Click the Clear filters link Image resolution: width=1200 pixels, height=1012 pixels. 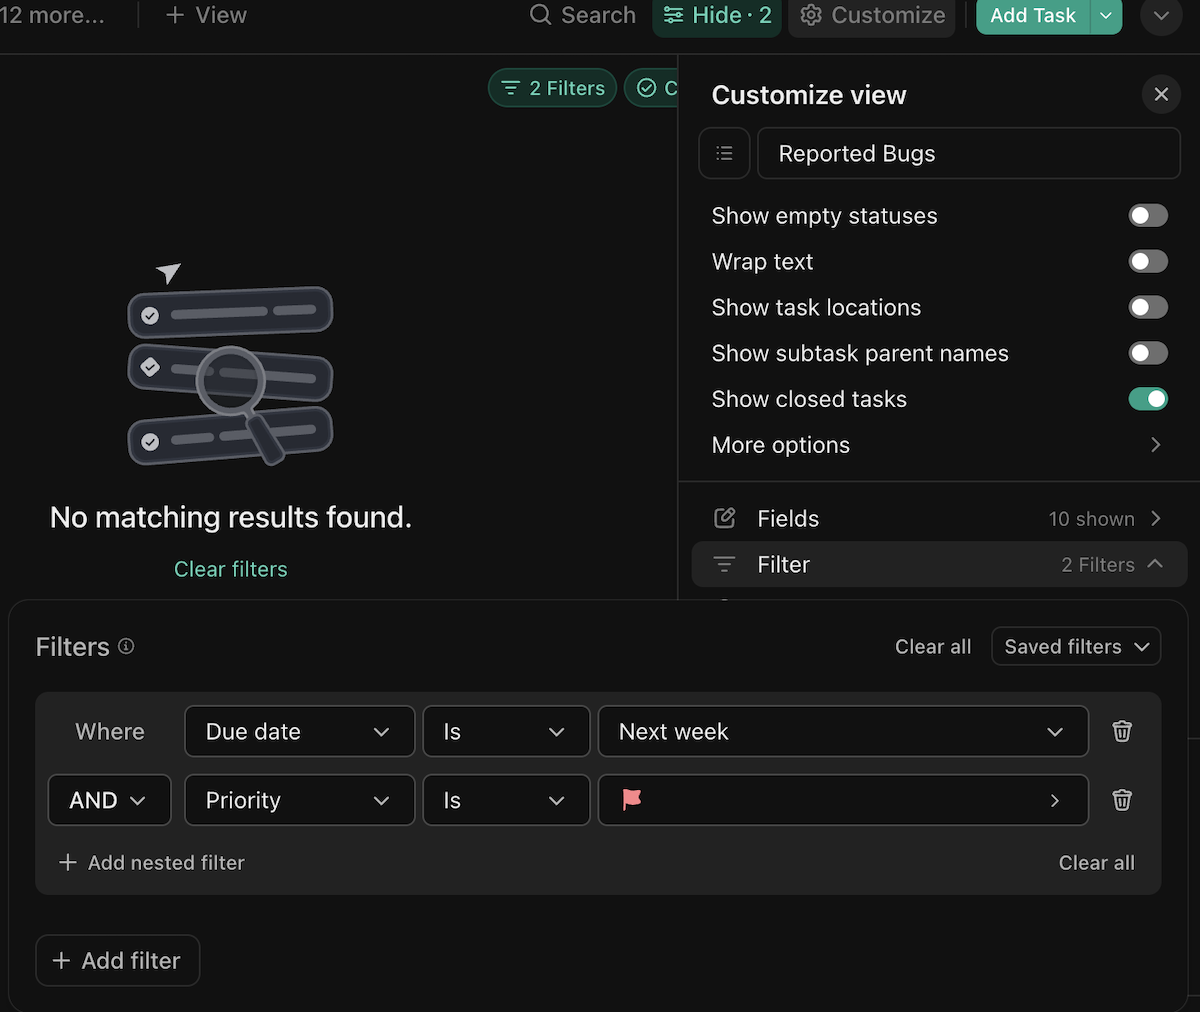(x=230, y=568)
